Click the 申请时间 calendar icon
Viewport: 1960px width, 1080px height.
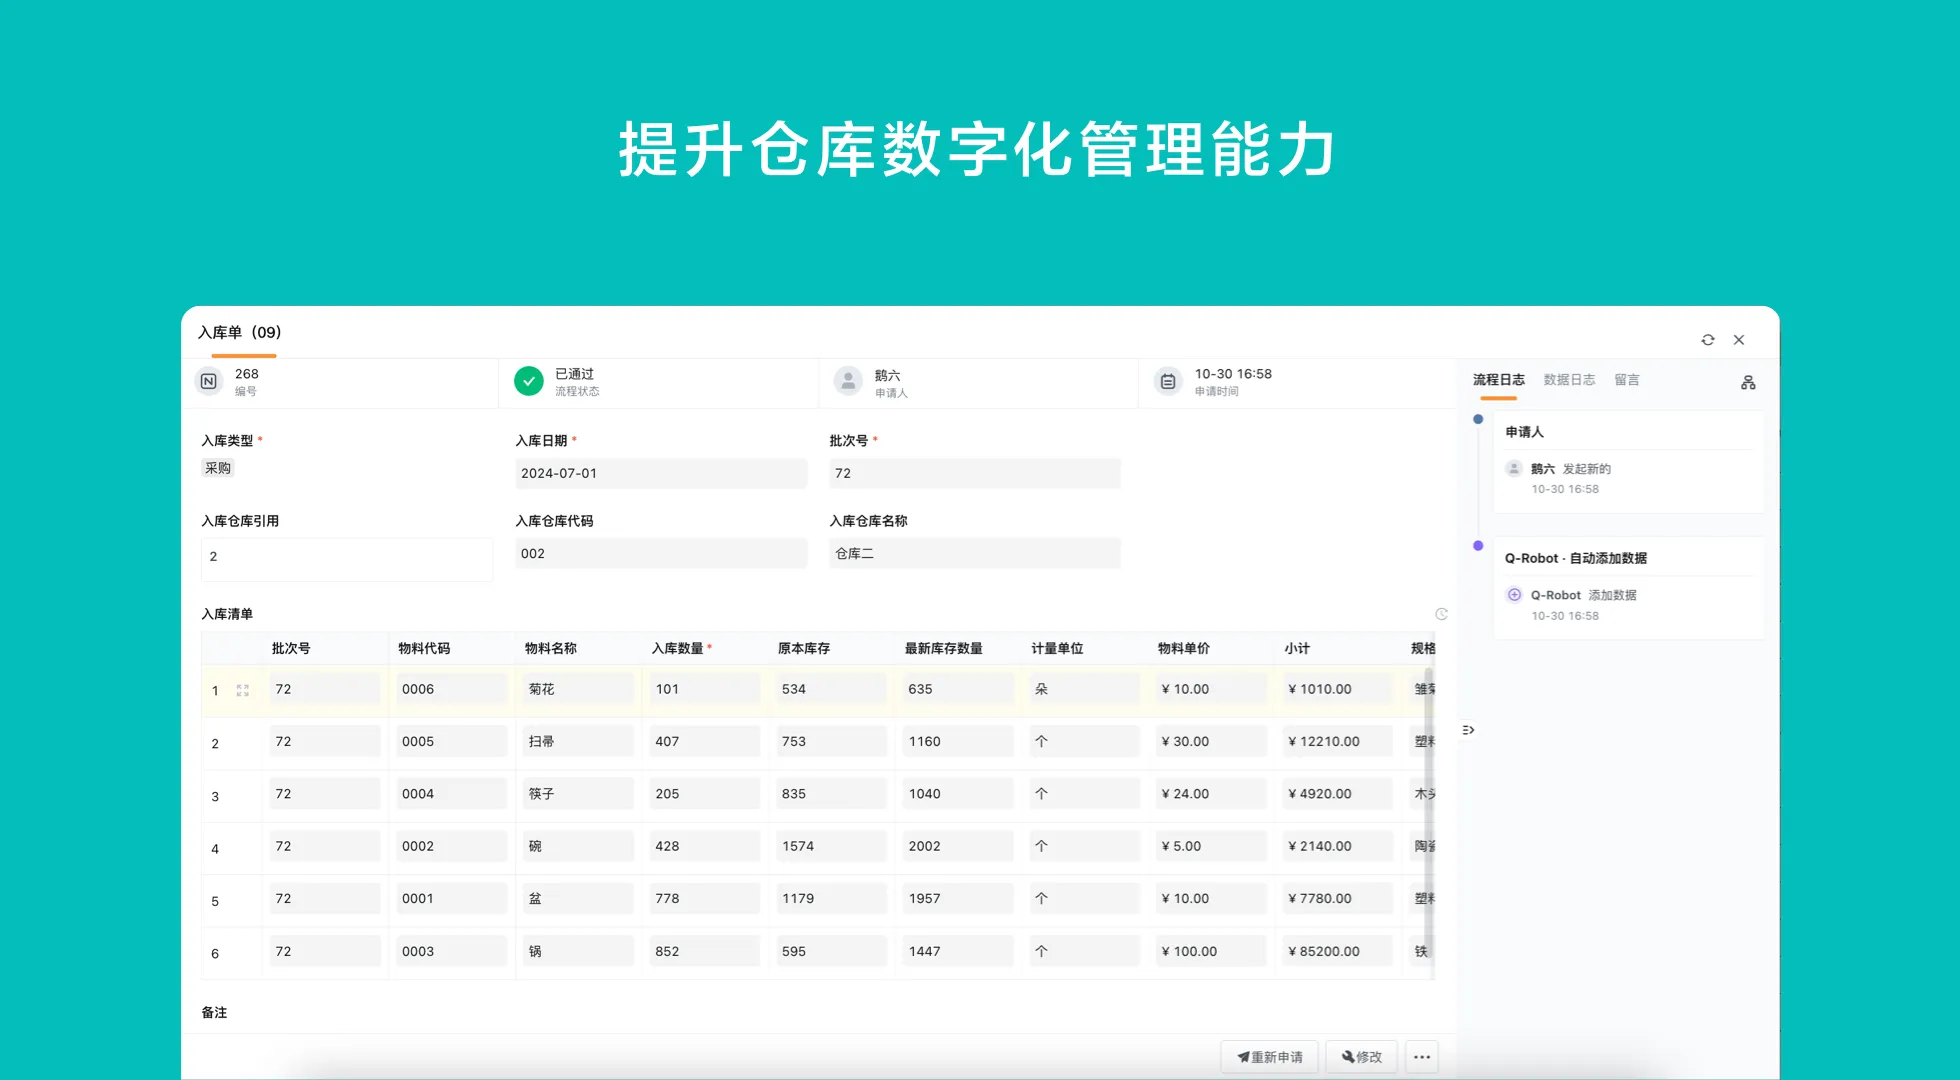click(1167, 382)
